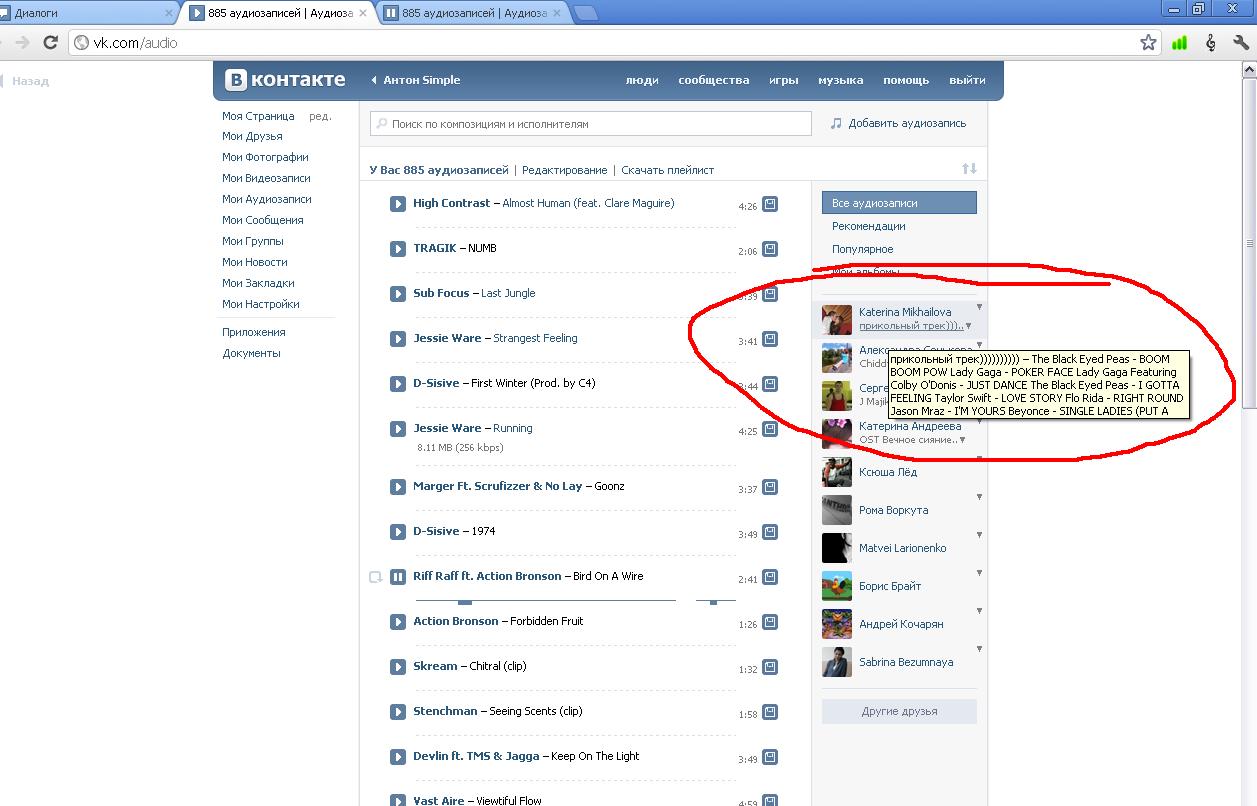
Task: Open музыка in top navigation
Action: point(840,80)
